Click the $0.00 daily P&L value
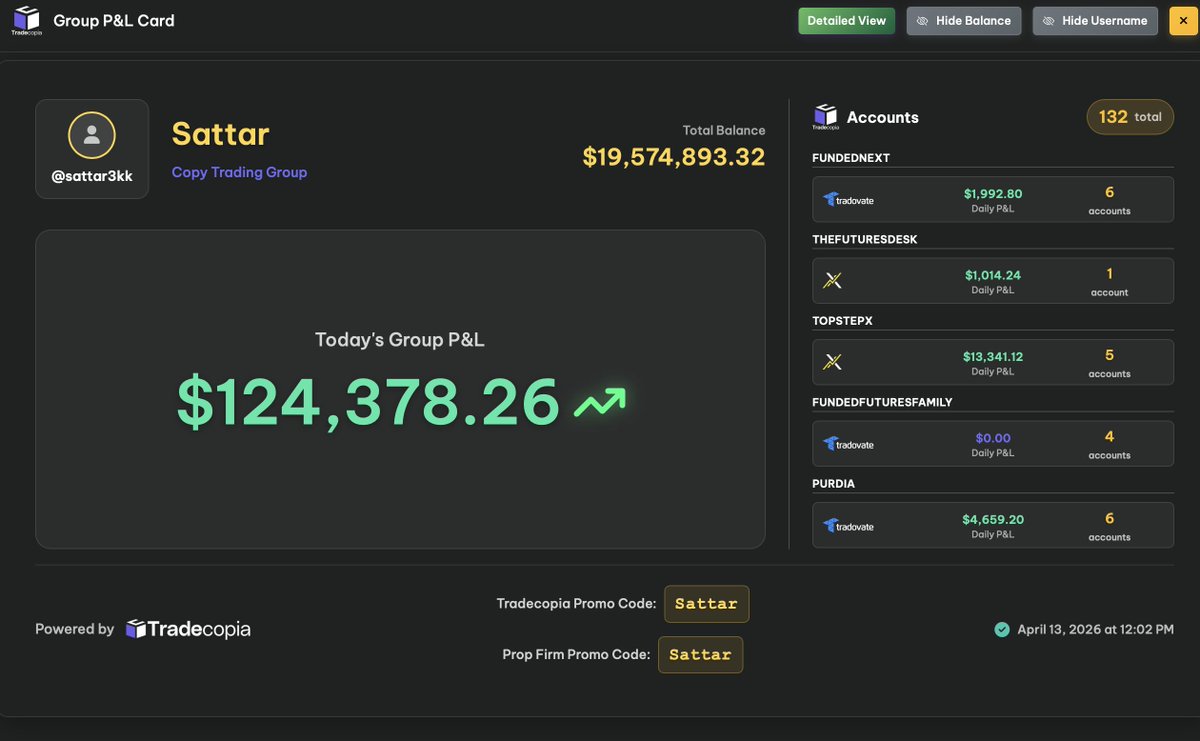 [x=993, y=438]
